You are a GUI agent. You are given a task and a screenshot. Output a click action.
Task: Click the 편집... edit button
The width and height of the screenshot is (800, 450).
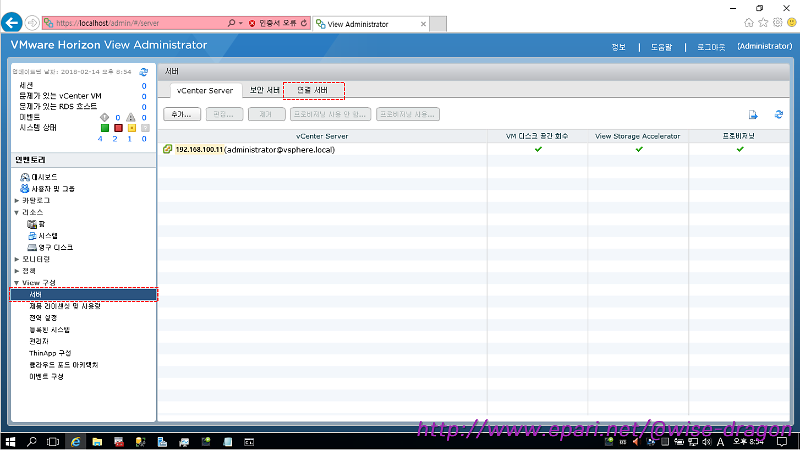click(x=224, y=114)
